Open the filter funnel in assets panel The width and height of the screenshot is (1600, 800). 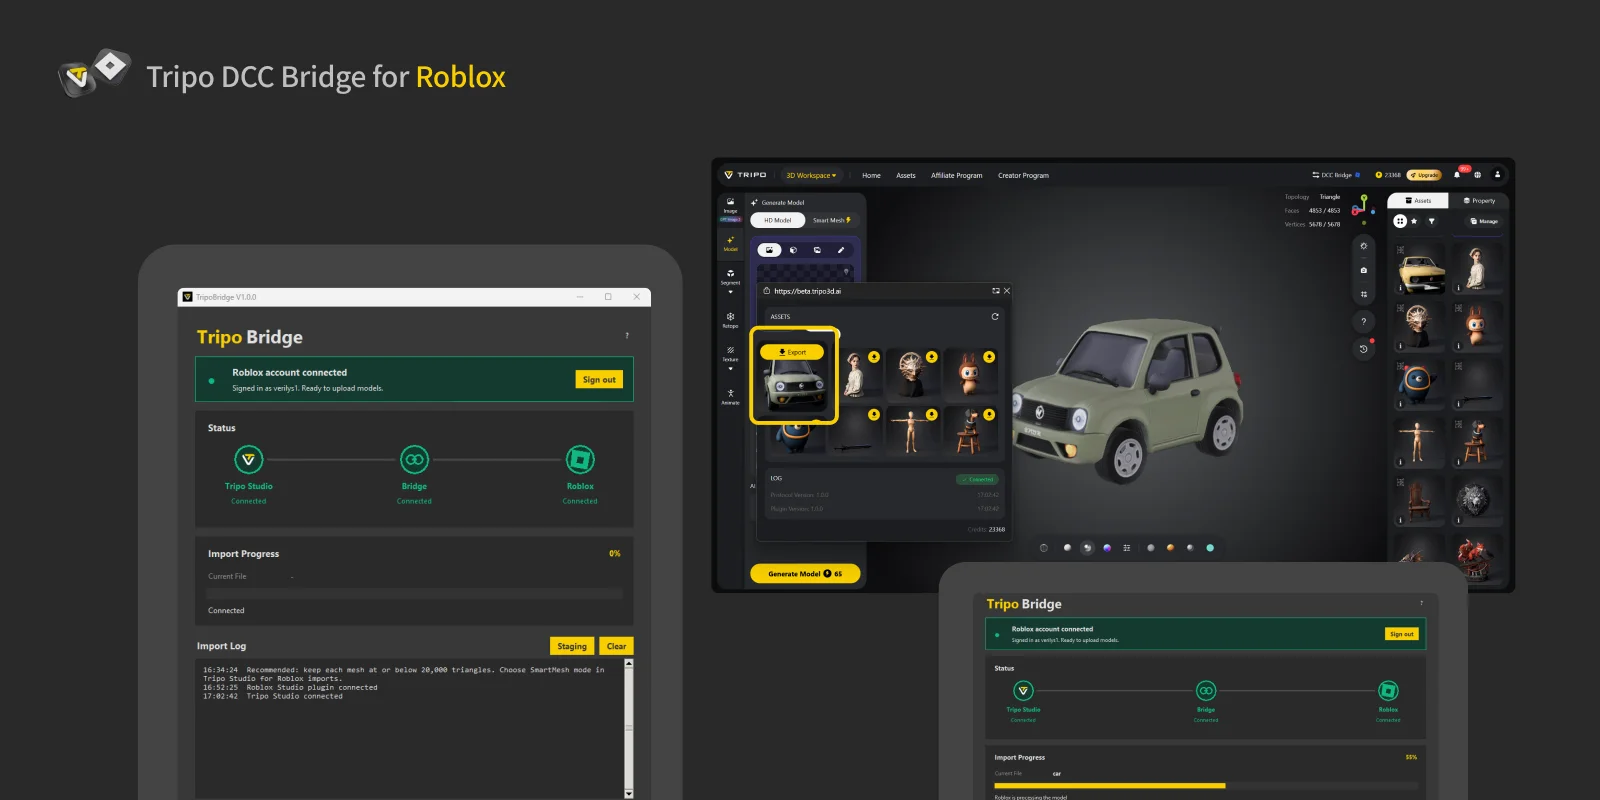(x=1431, y=221)
